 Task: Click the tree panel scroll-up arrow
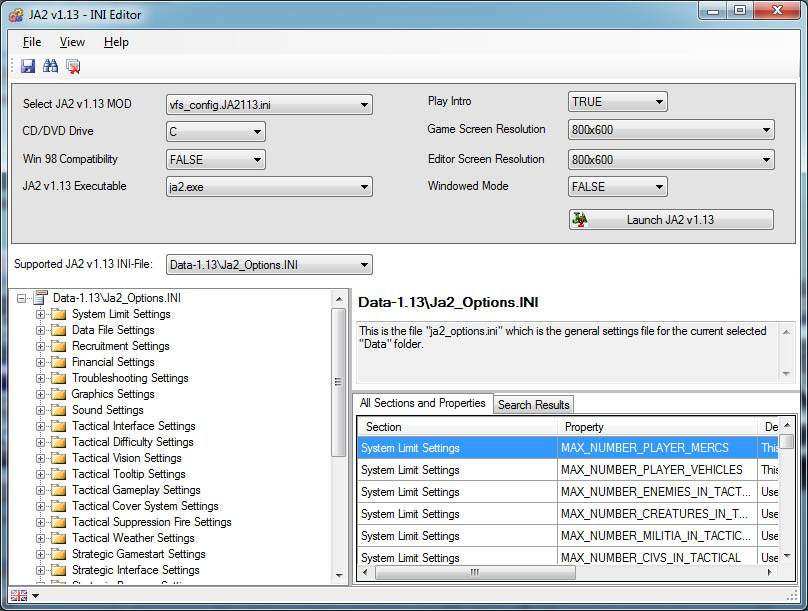point(339,299)
